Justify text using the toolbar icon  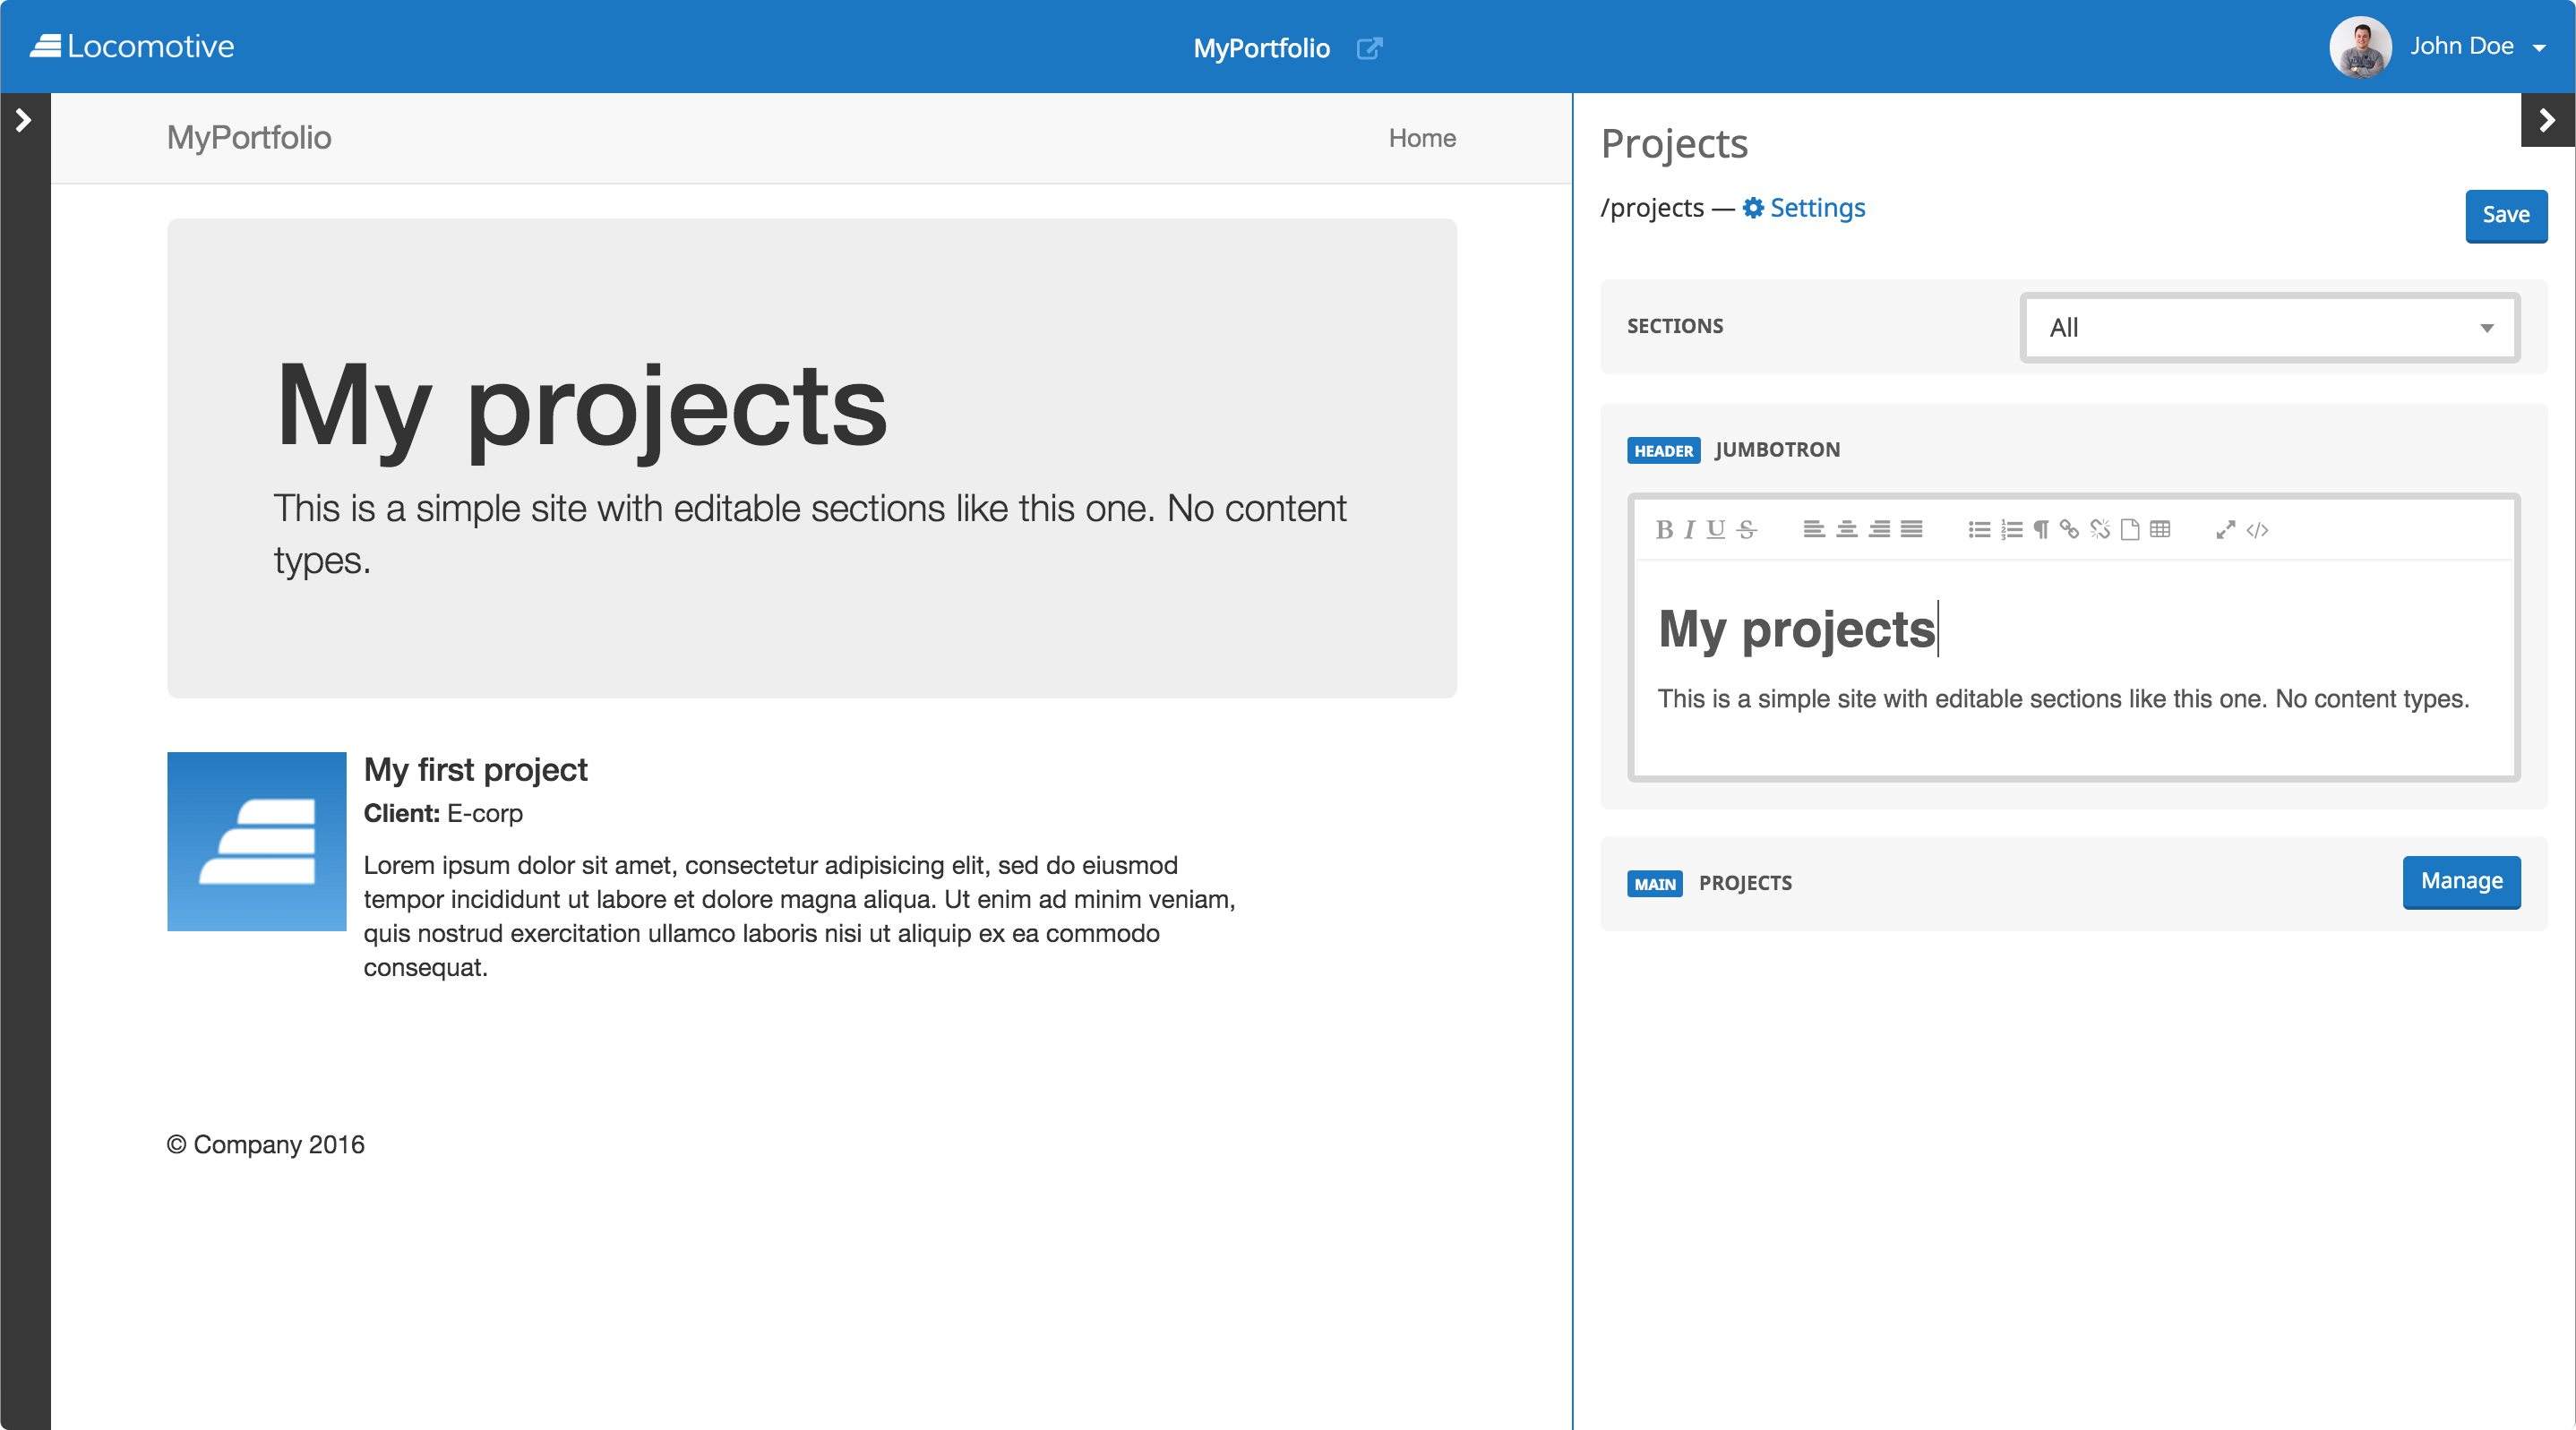tap(1911, 530)
